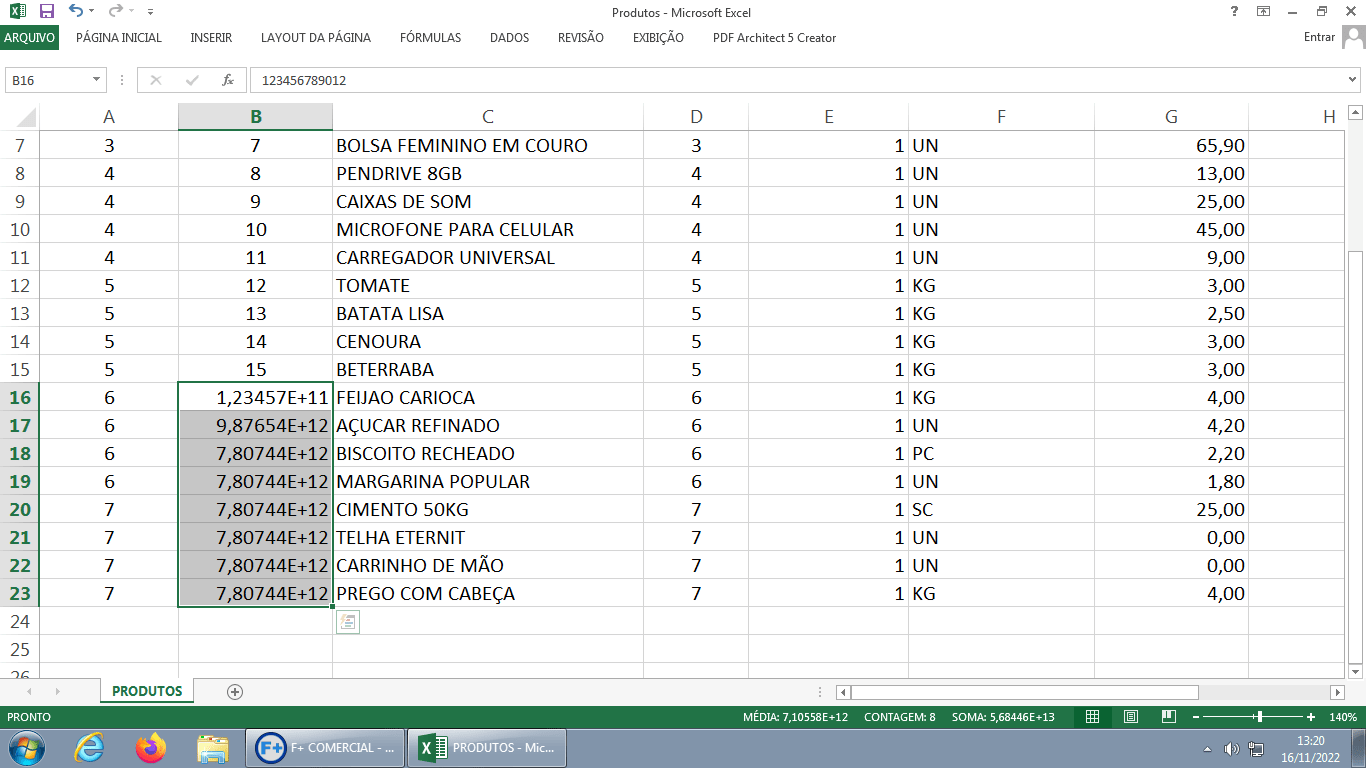Select the PENDRIVE 8GB cell
Viewport: 1366px width, 768px height.
tap(488, 173)
